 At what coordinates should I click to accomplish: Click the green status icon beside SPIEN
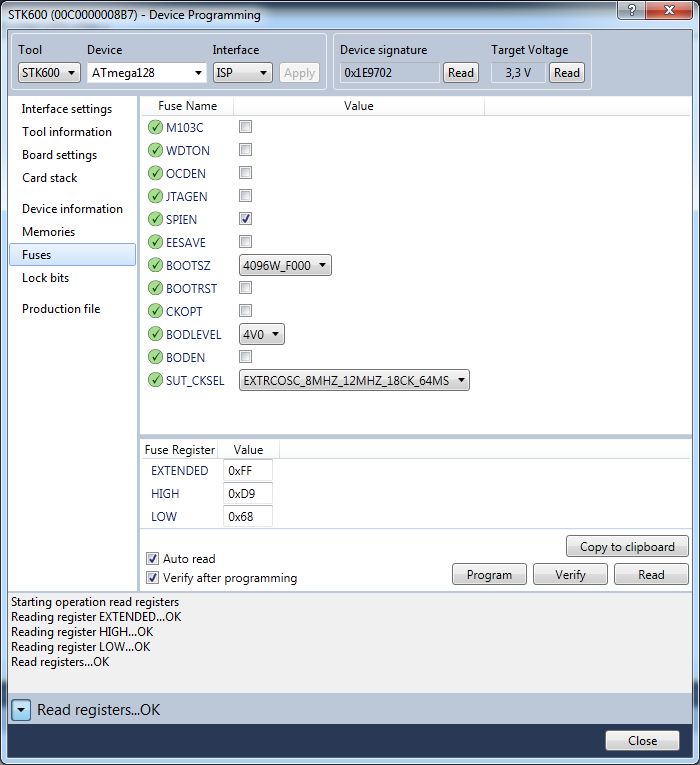(x=155, y=219)
